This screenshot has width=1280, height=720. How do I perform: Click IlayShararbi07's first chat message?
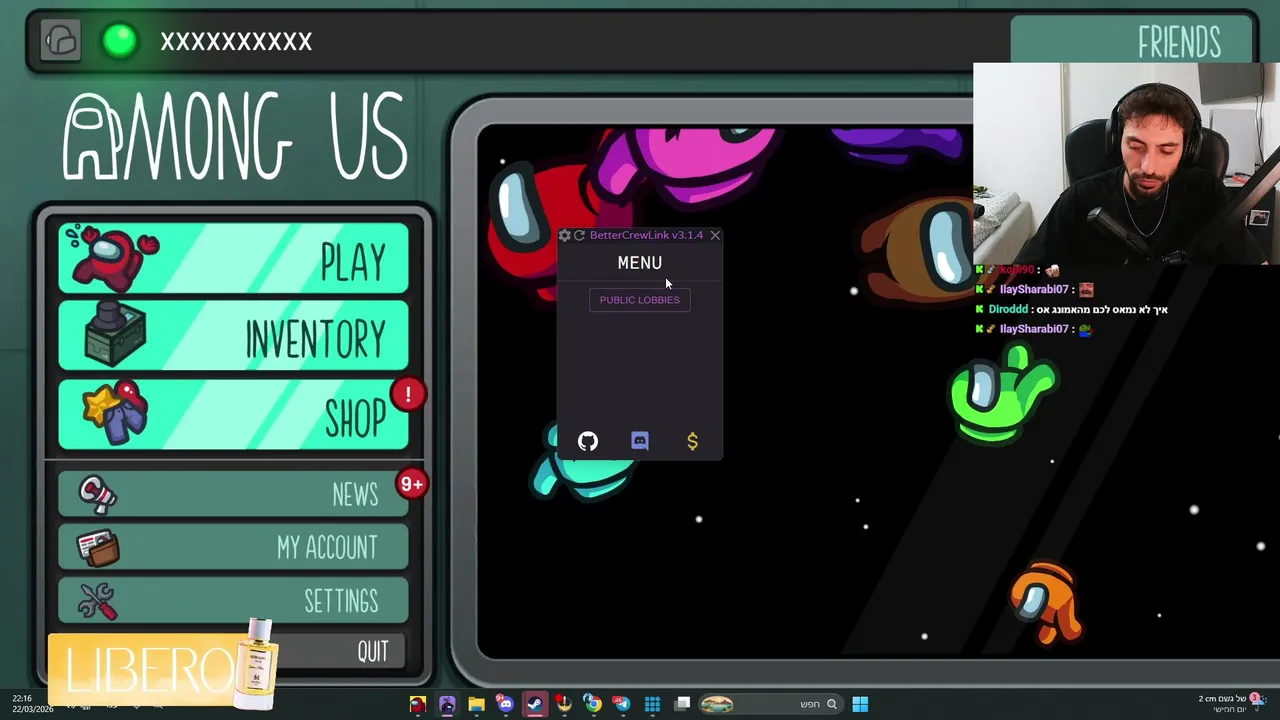1037,289
